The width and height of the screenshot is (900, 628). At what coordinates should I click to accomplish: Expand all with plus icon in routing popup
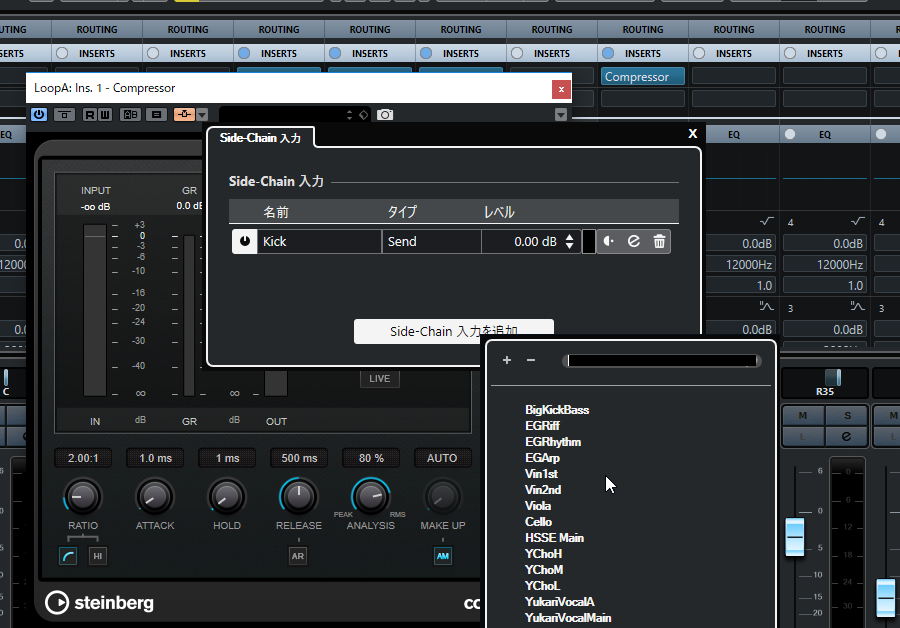pos(507,360)
